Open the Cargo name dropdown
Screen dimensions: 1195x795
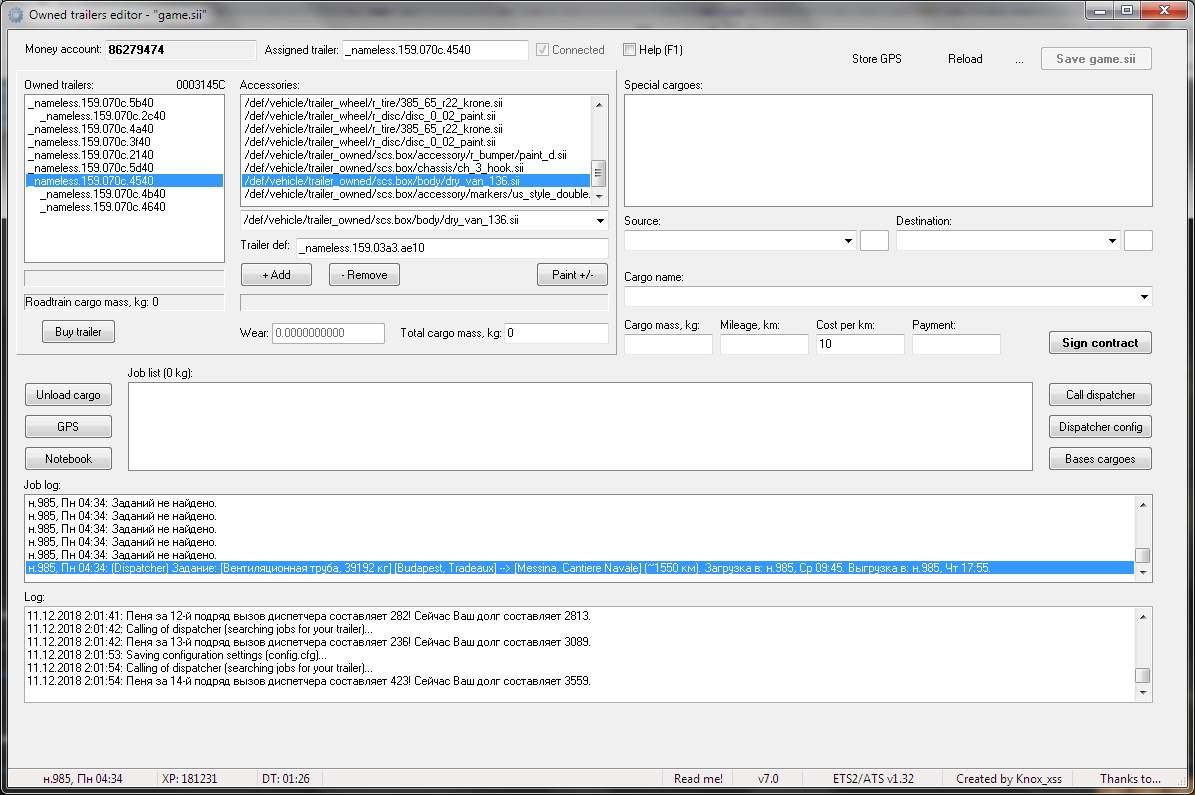coord(1144,297)
